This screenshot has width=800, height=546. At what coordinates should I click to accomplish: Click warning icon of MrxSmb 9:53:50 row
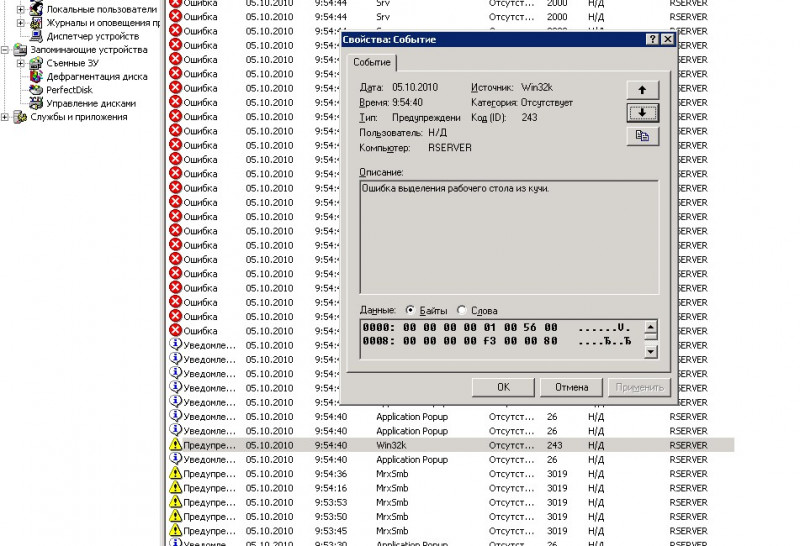[176, 516]
